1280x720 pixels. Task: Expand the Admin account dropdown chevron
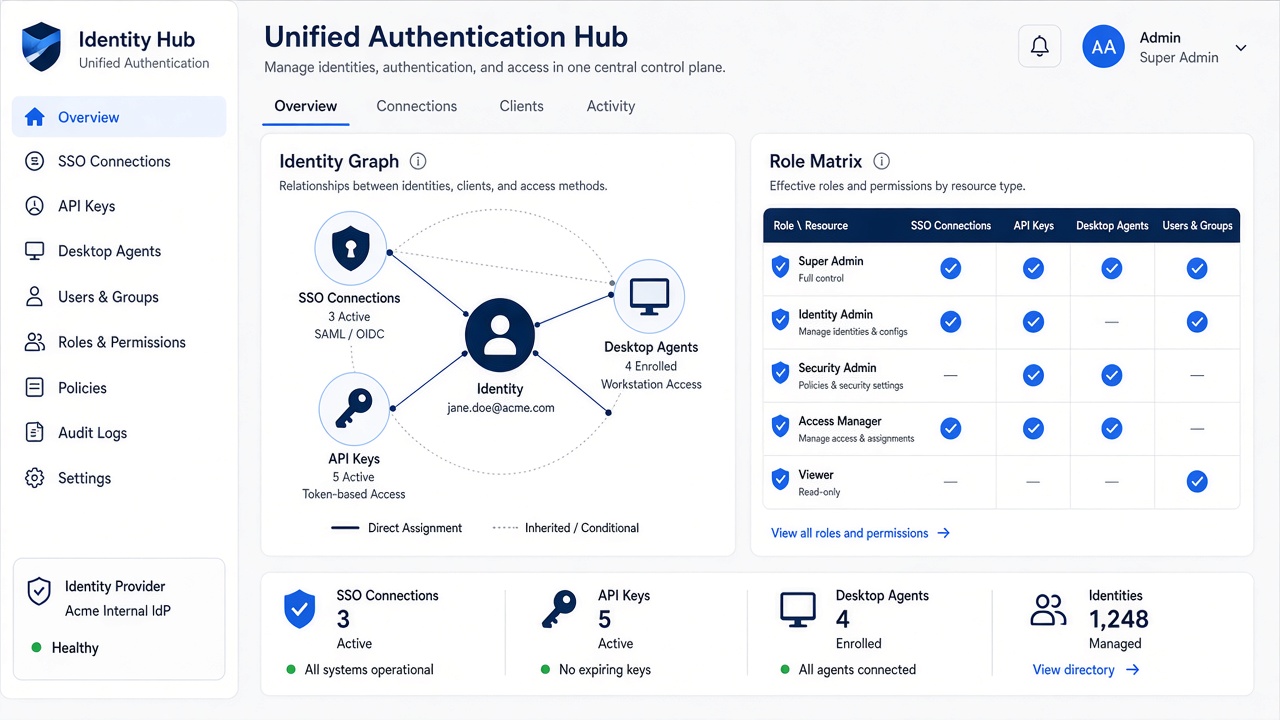point(1241,47)
